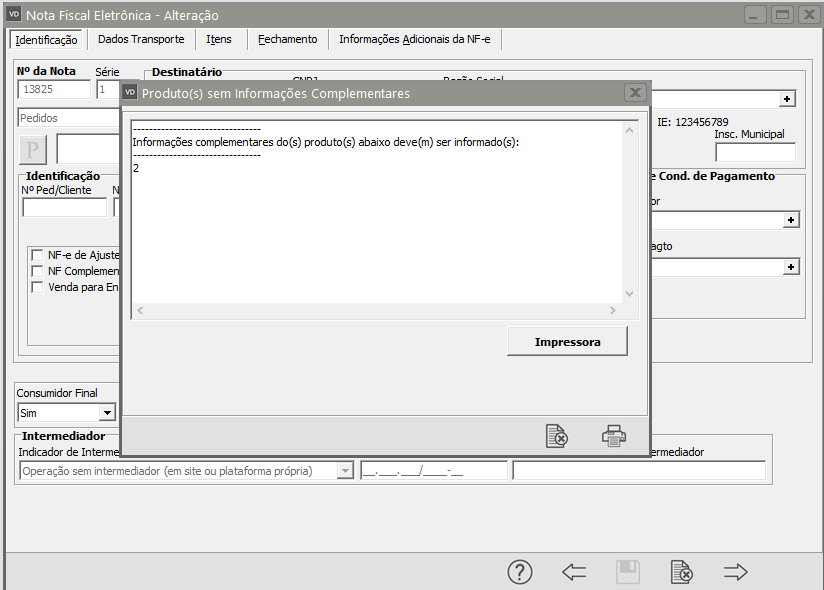Click the cancel document icon in the bottom toolbar

(682, 572)
